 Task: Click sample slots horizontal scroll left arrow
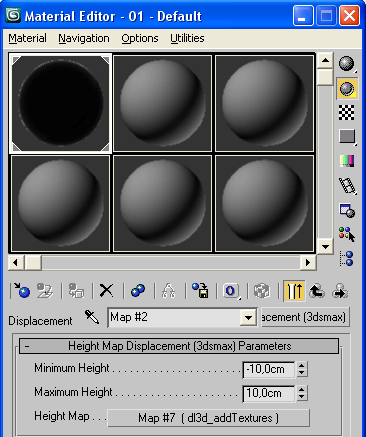point(16,263)
